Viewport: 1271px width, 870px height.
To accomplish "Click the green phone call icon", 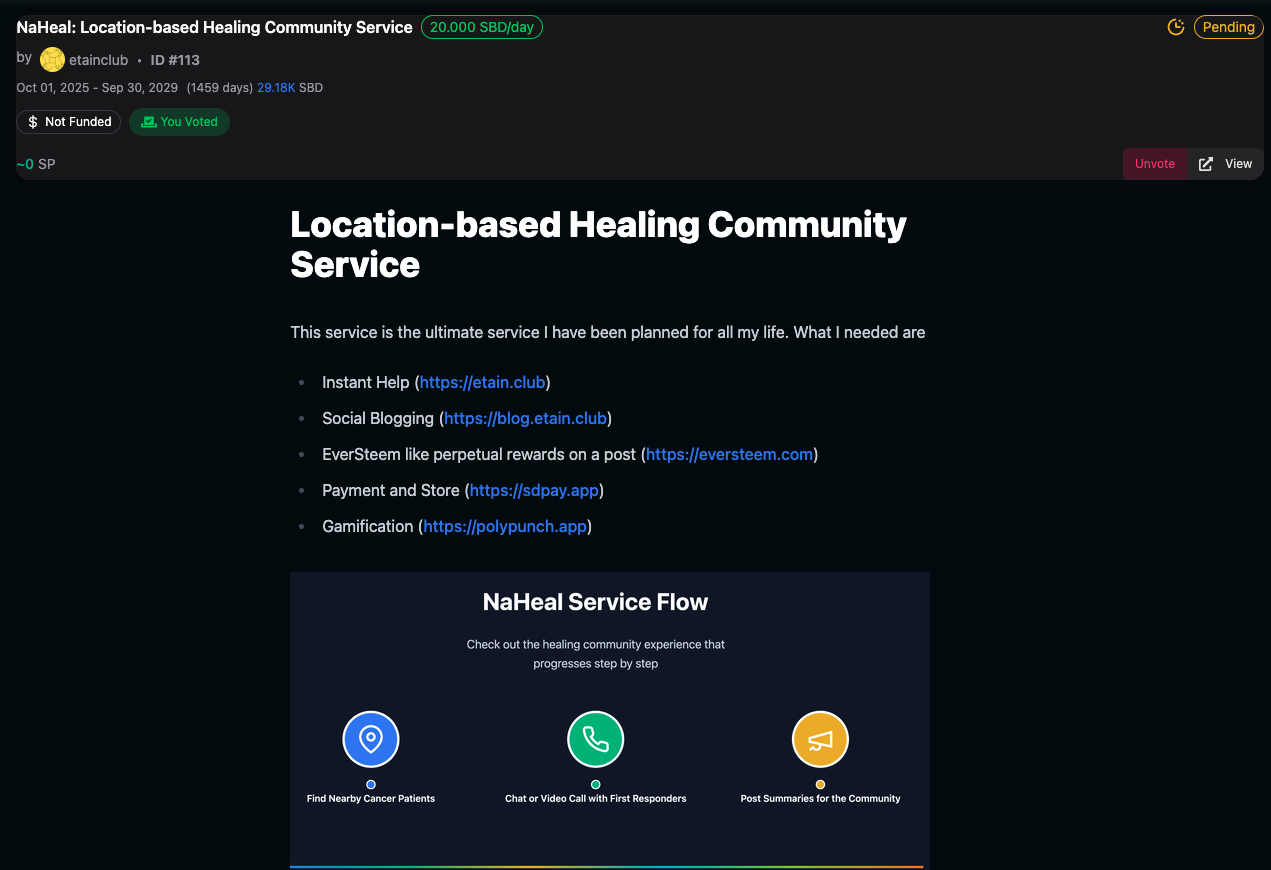I will 596,740.
